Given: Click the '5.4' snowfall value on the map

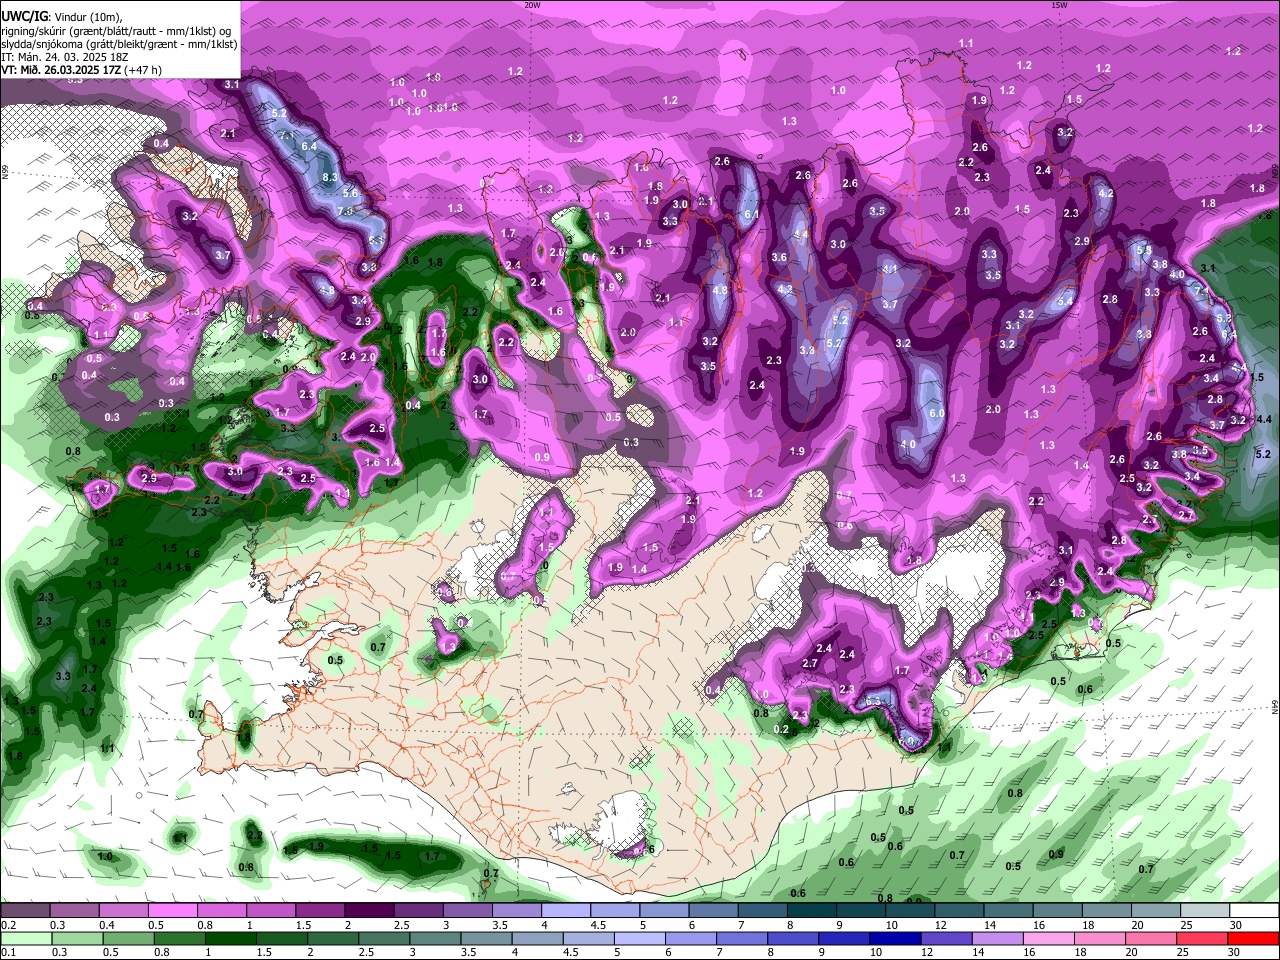Looking at the screenshot, I should point(1065,301).
